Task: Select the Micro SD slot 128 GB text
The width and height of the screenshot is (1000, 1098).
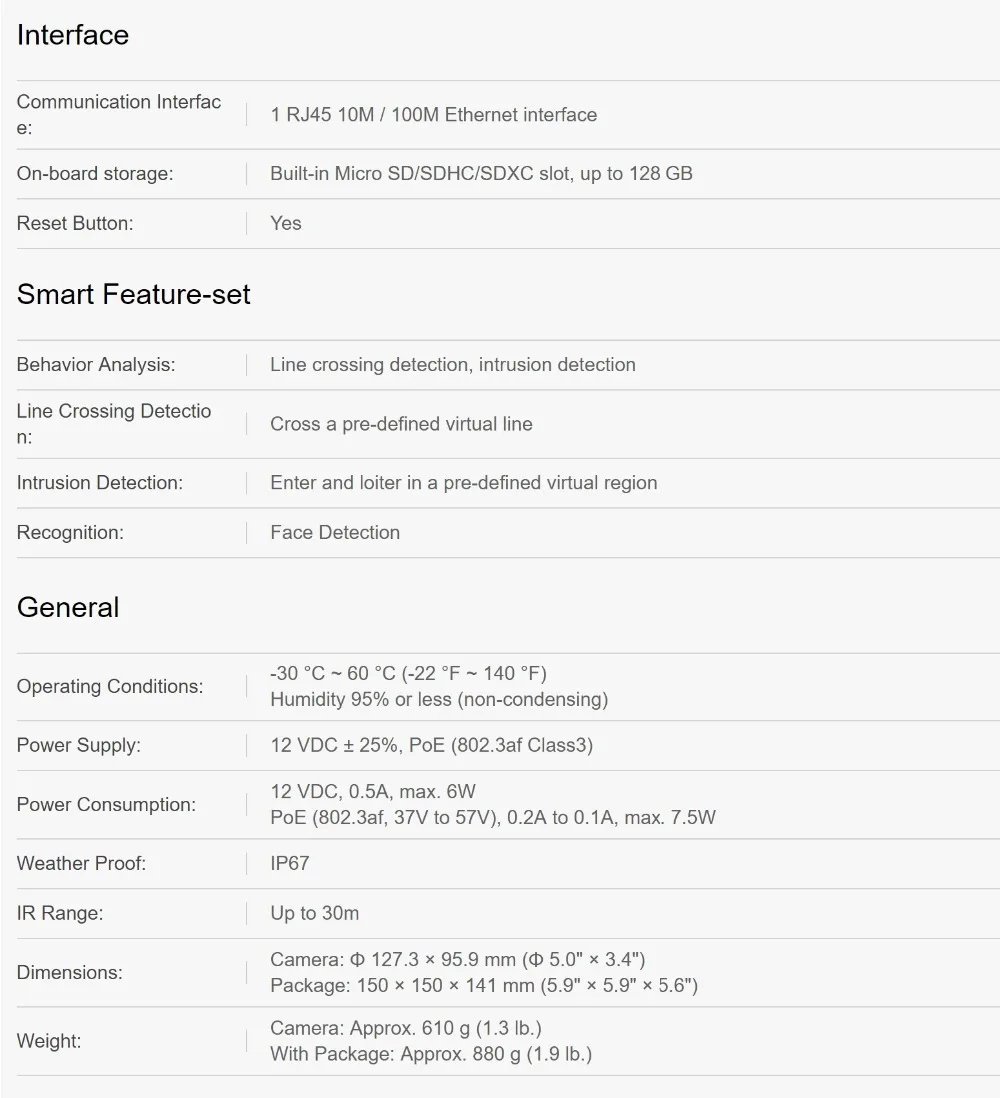Action: (x=481, y=174)
